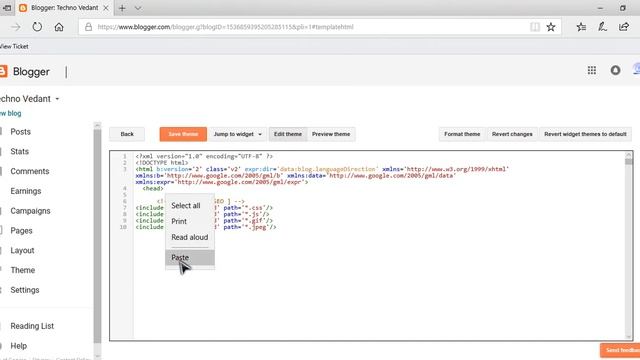Open Posts in the sidebar
Screen dimensions: 640x360
(x=20, y=132)
